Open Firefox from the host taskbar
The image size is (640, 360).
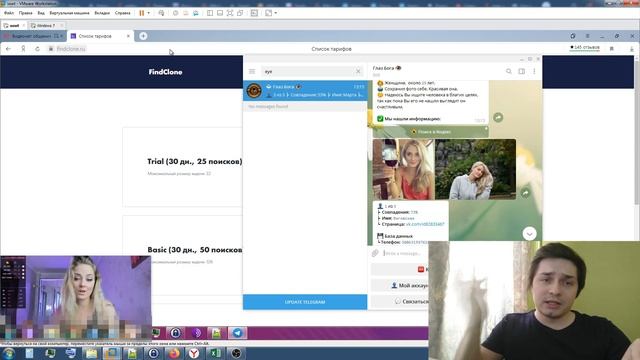174,353
